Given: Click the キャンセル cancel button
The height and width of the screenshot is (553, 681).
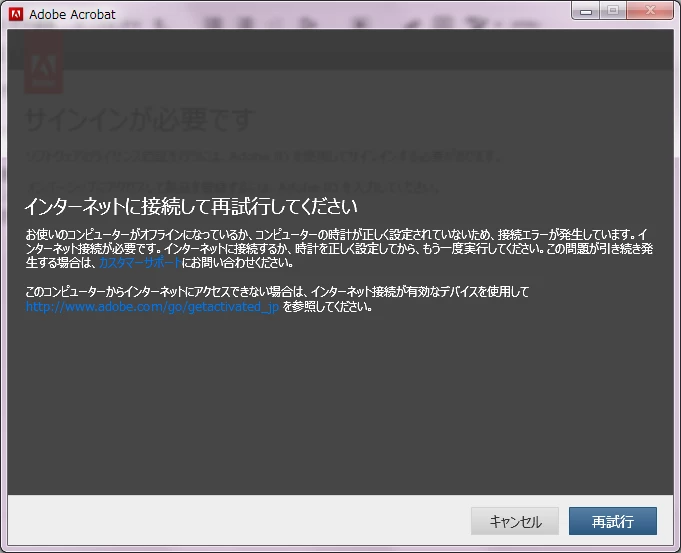Looking at the screenshot, I should (x=515, y=521).
